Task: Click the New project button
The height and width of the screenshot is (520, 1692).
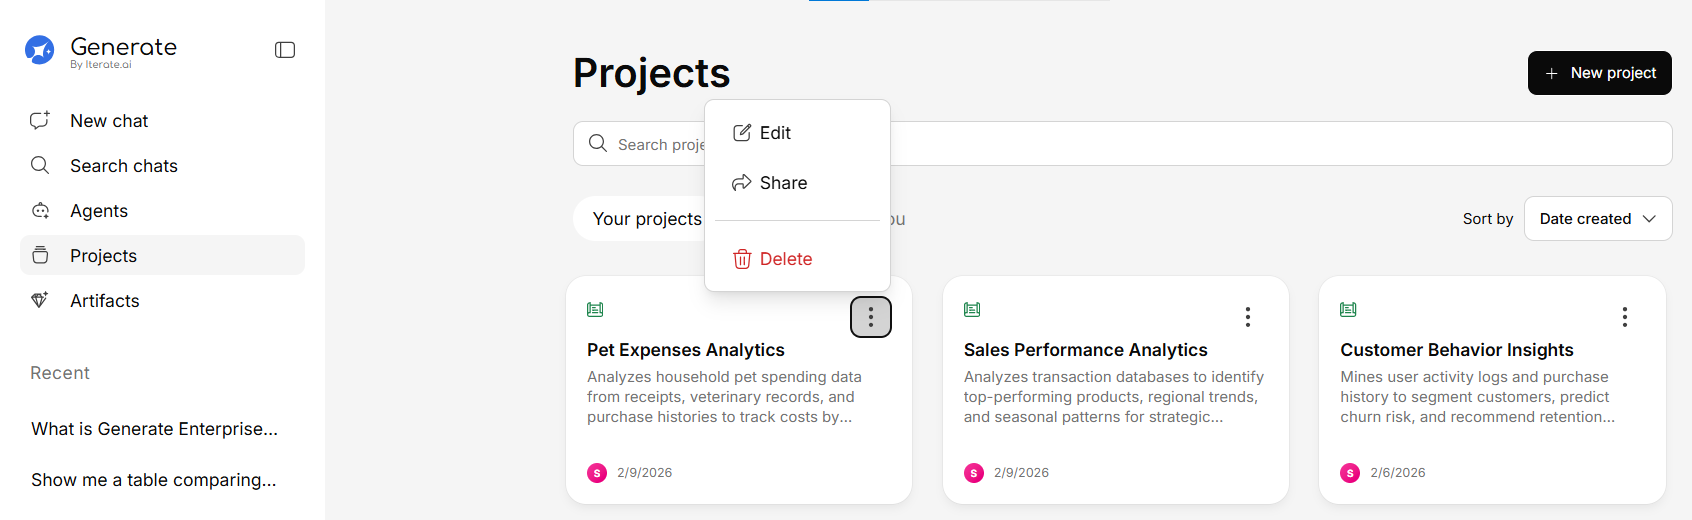Action: [x=1599, y=73]
